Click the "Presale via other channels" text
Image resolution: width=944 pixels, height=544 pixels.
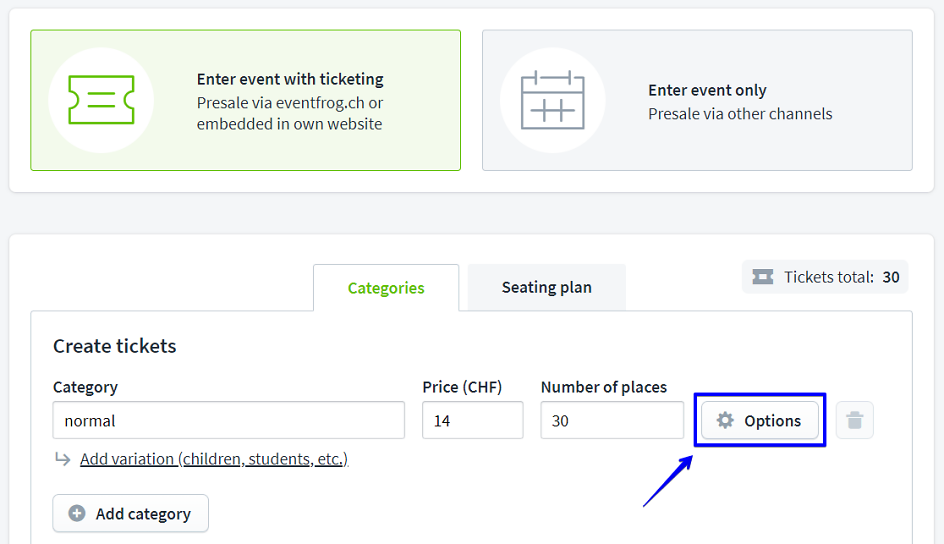tap(740, 114)
